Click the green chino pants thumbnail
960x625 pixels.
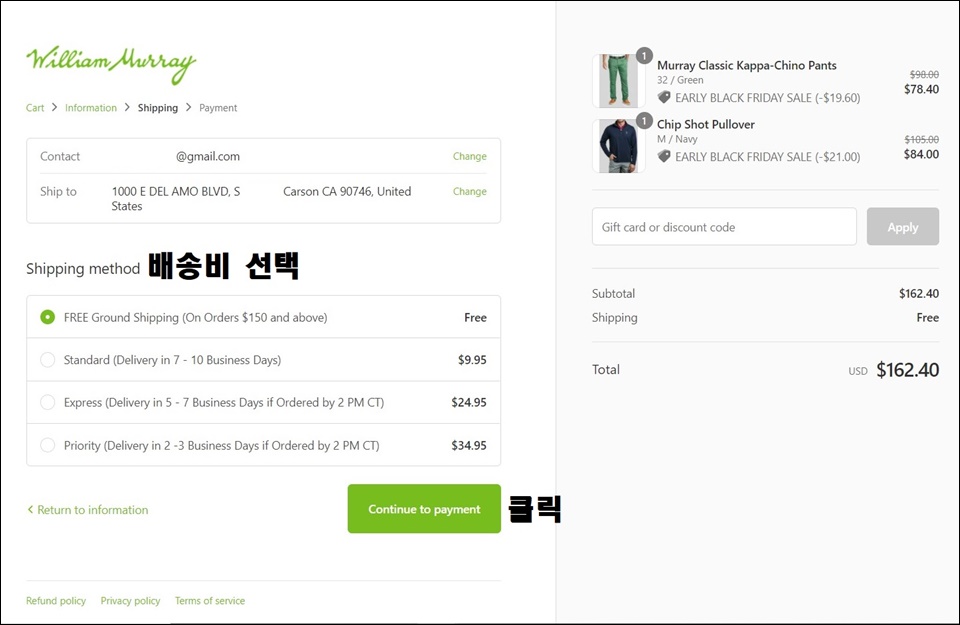click(x=618, y=81)
